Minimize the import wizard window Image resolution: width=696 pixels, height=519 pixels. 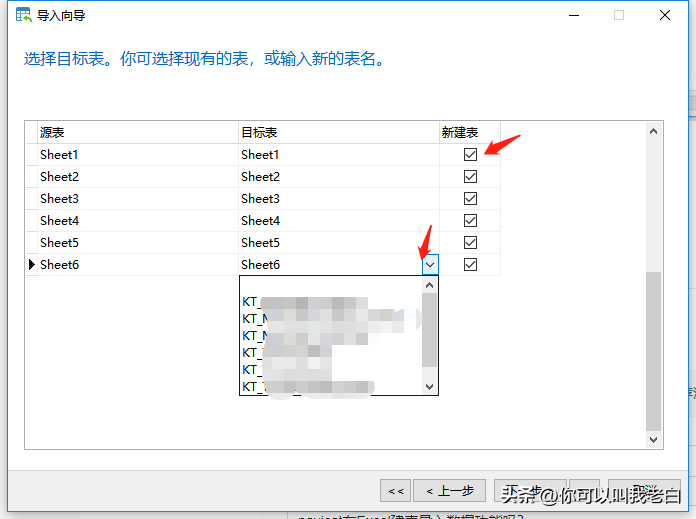[x=574, y=15]
